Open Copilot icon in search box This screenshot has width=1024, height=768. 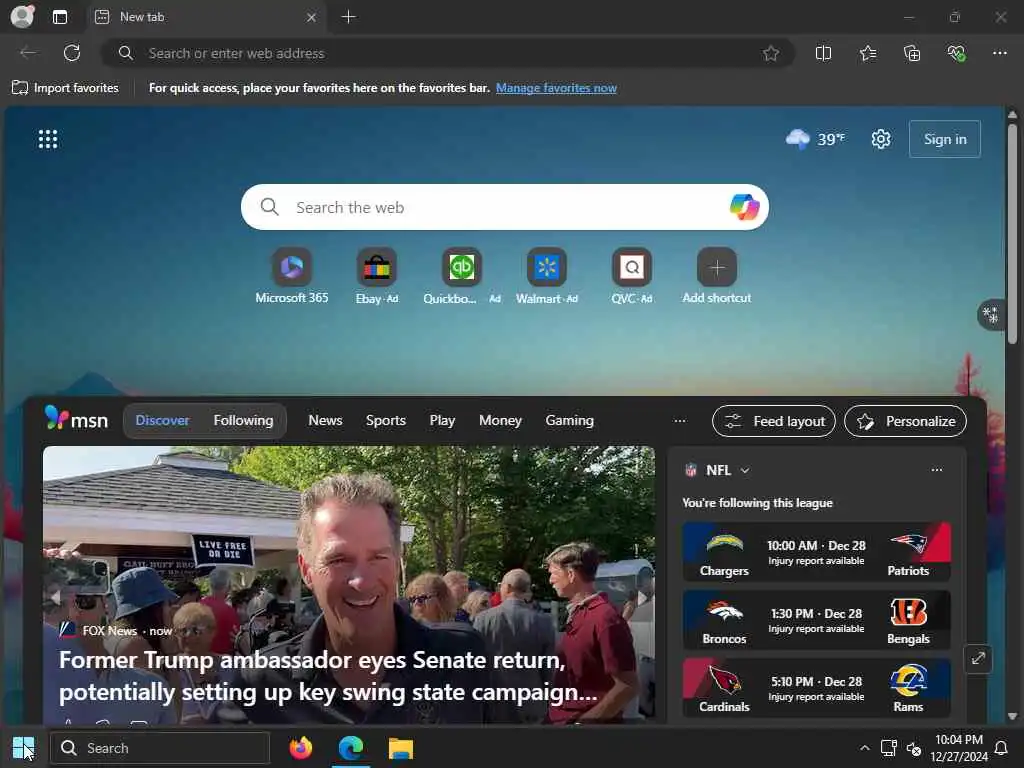point(744,207)
